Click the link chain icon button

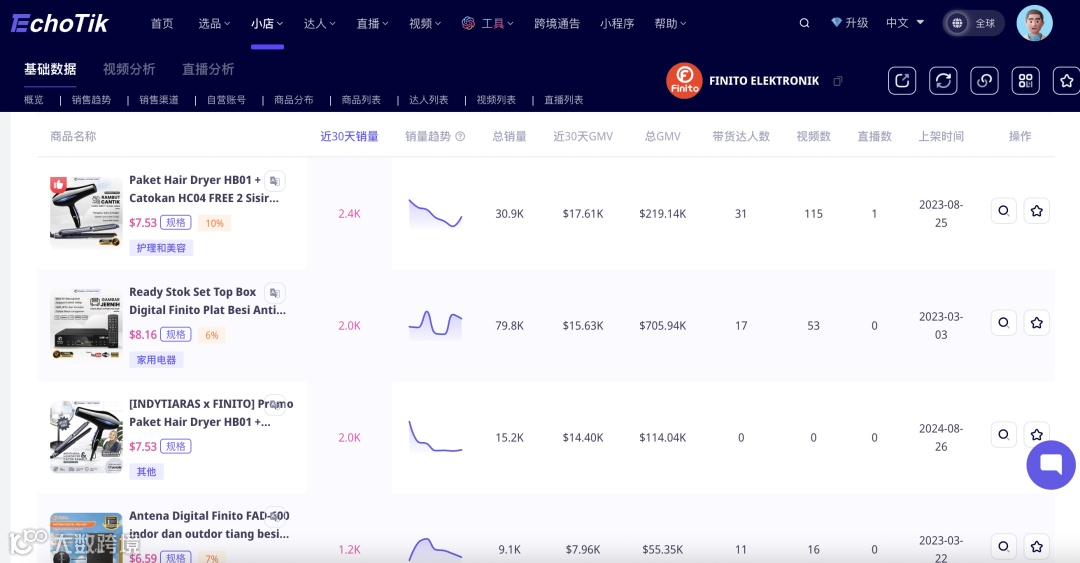coord(984,81)
